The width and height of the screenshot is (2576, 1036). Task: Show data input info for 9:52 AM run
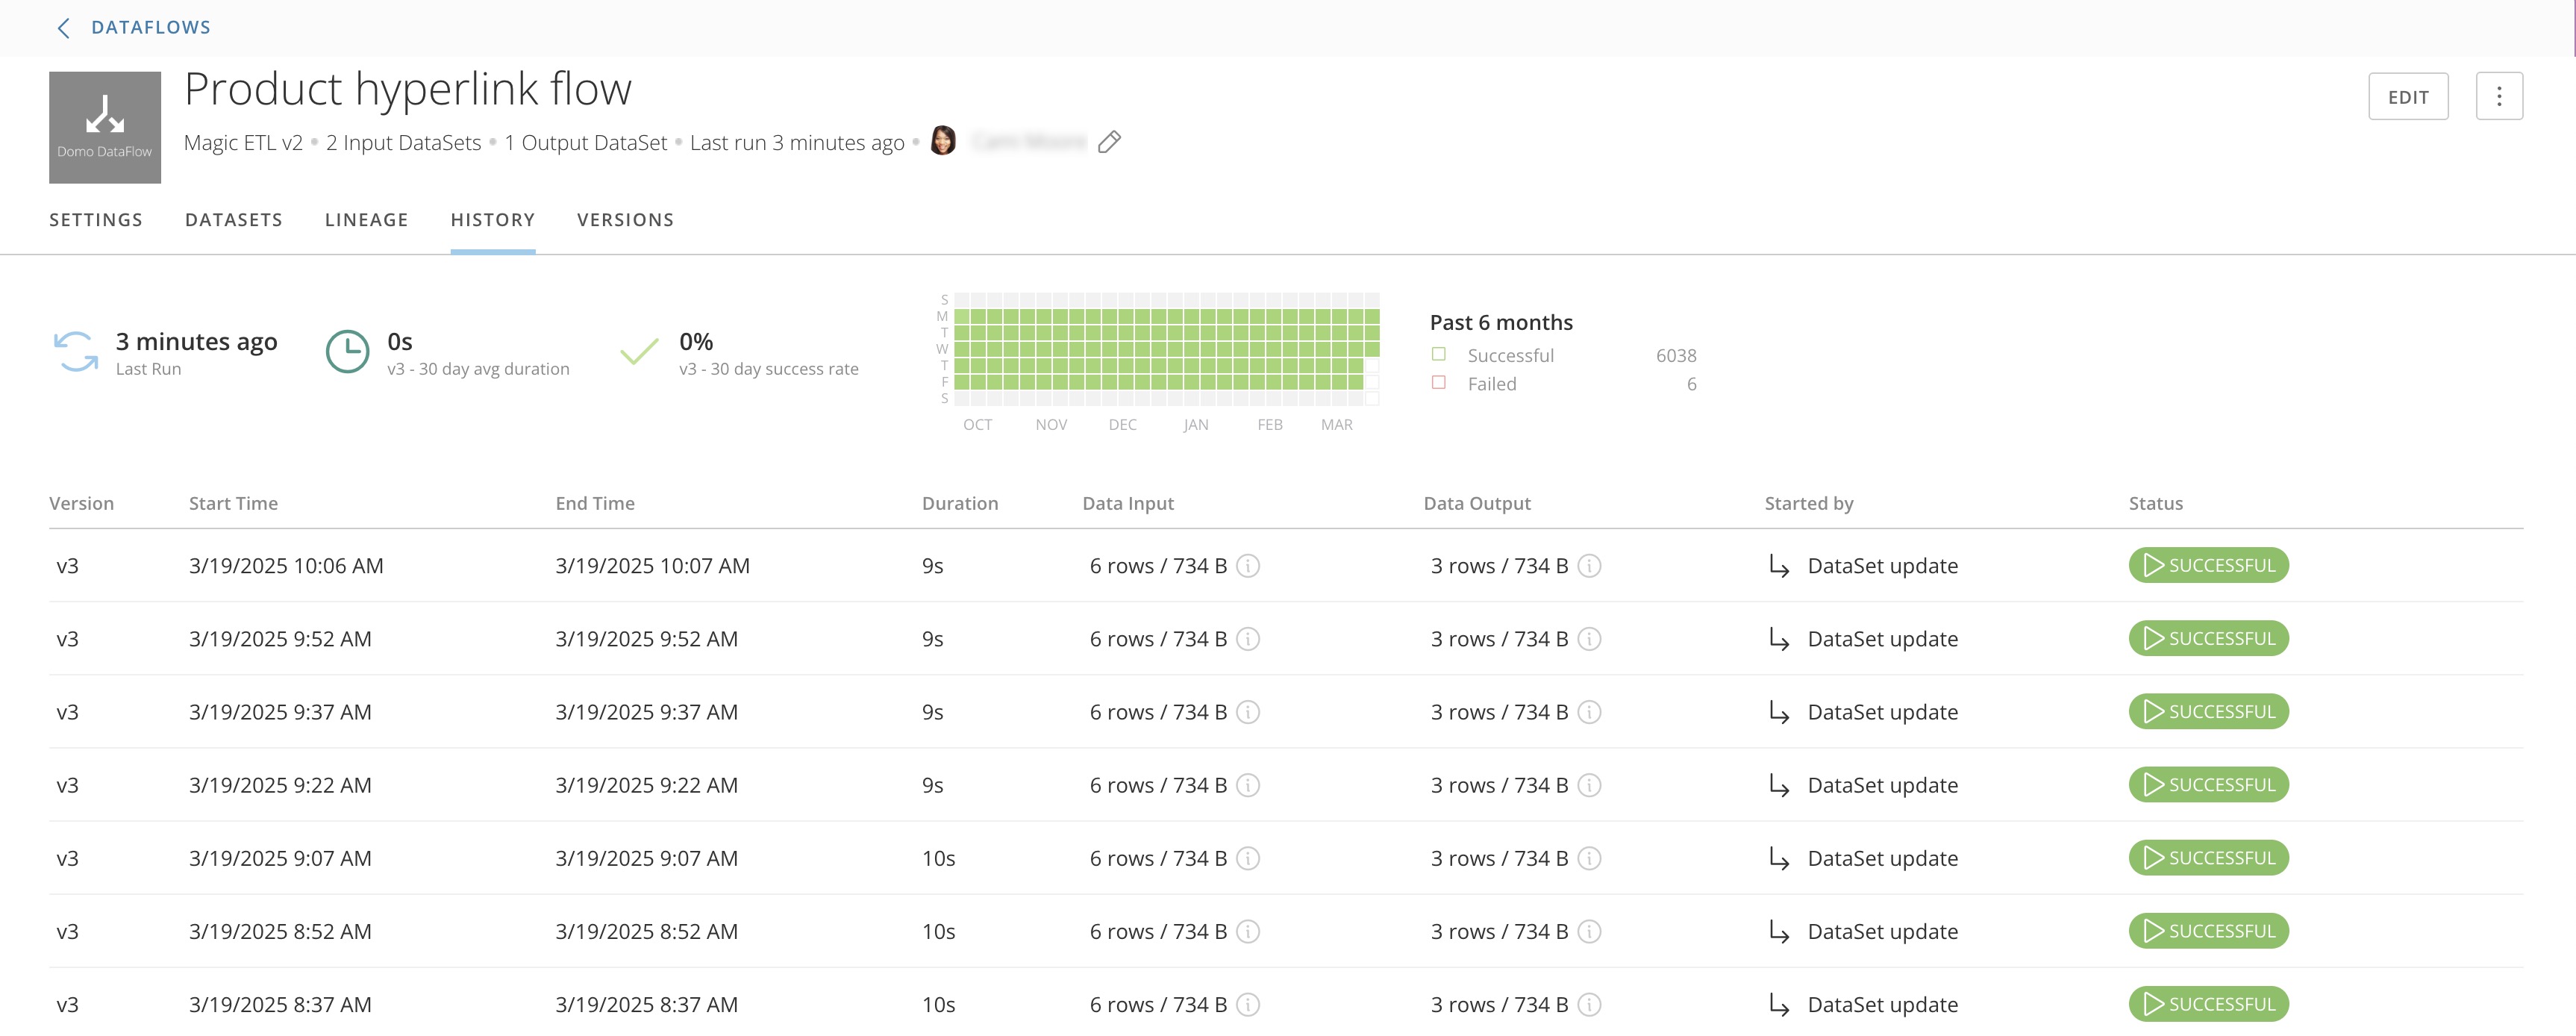click(x=1248, y=639)
